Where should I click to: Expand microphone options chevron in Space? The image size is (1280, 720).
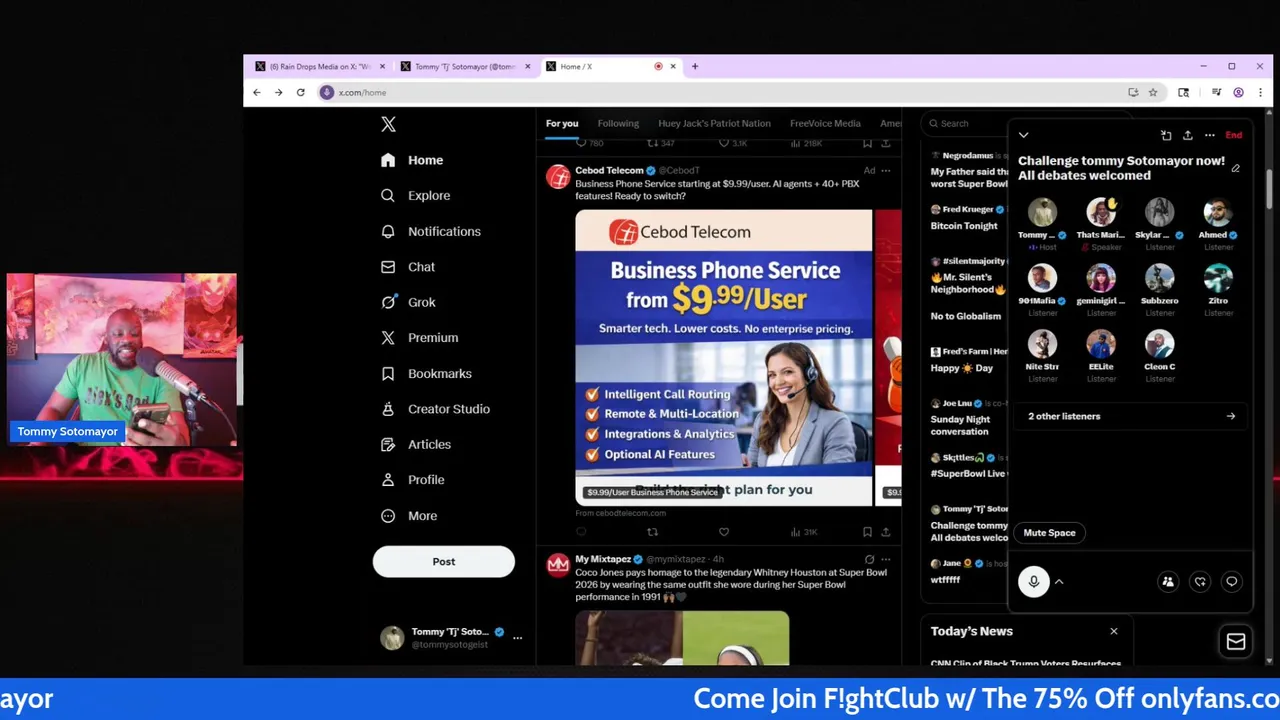tap(1059, 582)
